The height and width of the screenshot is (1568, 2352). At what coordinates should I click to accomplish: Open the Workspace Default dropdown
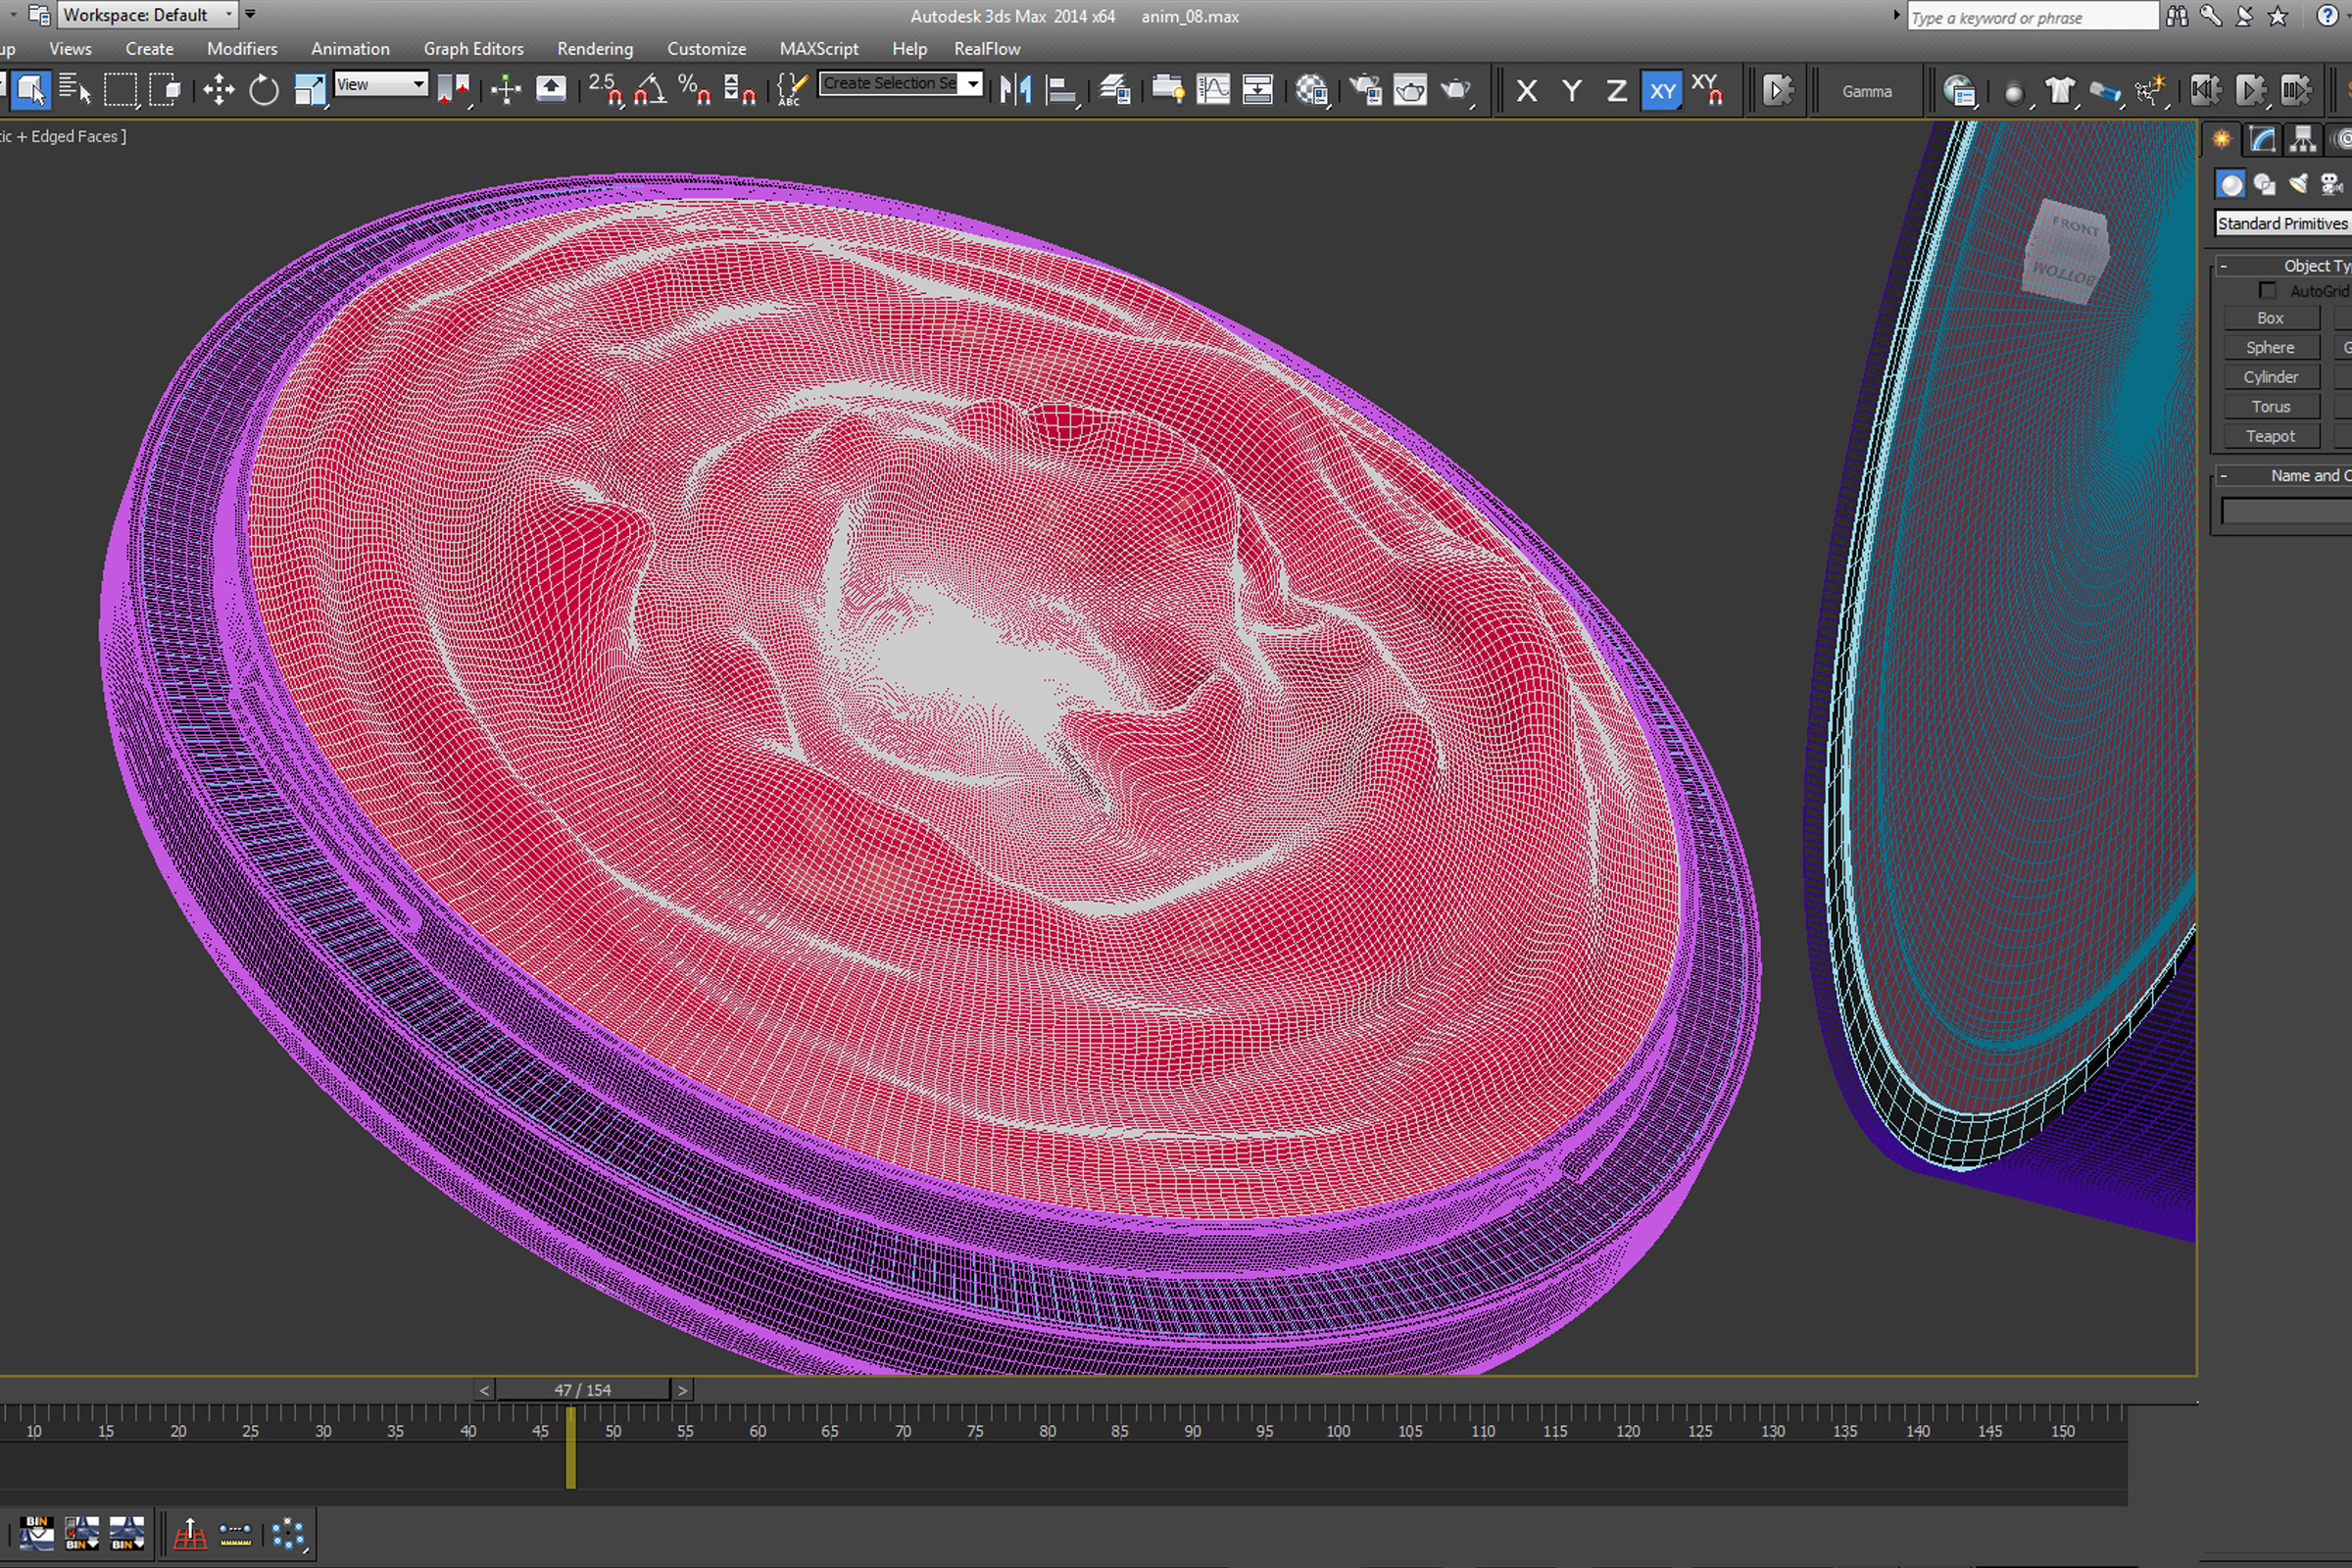(x=147, y=14)
